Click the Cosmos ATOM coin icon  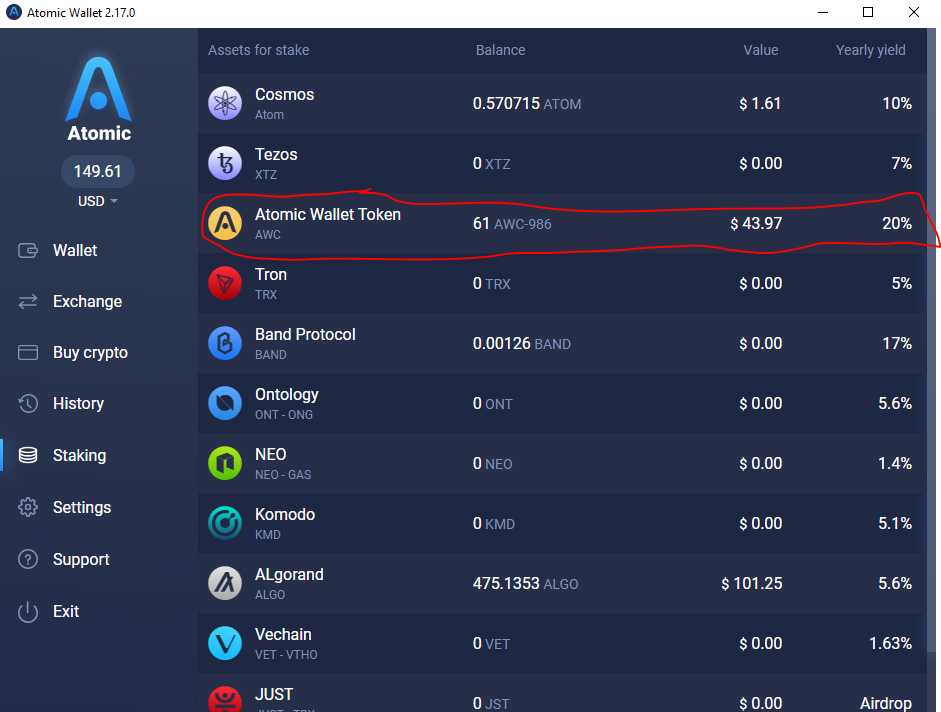point(225,103)
